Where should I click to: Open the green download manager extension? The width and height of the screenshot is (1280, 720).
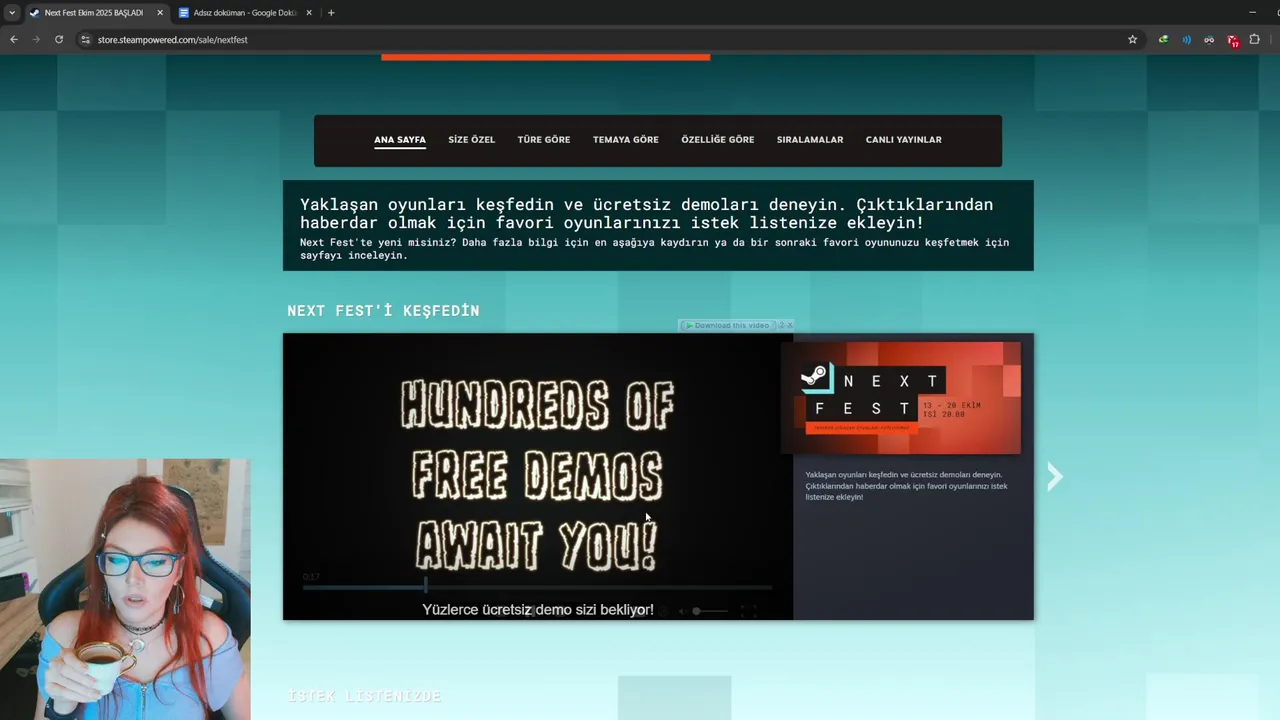[1163, 39]
